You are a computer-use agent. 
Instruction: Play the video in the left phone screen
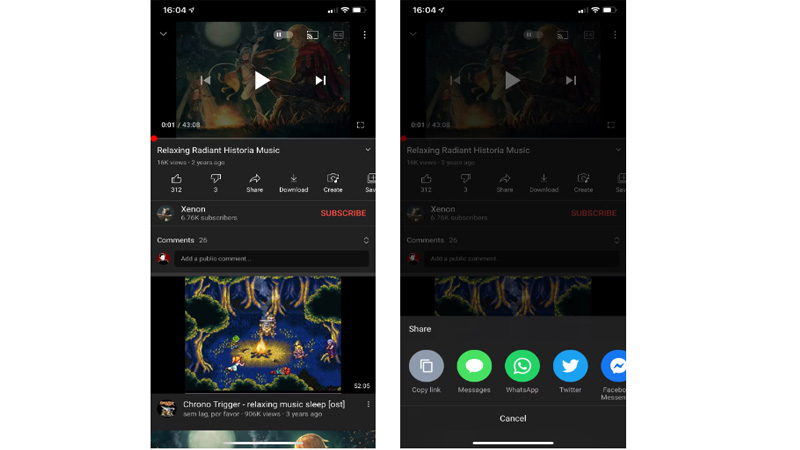click(262, 80)
